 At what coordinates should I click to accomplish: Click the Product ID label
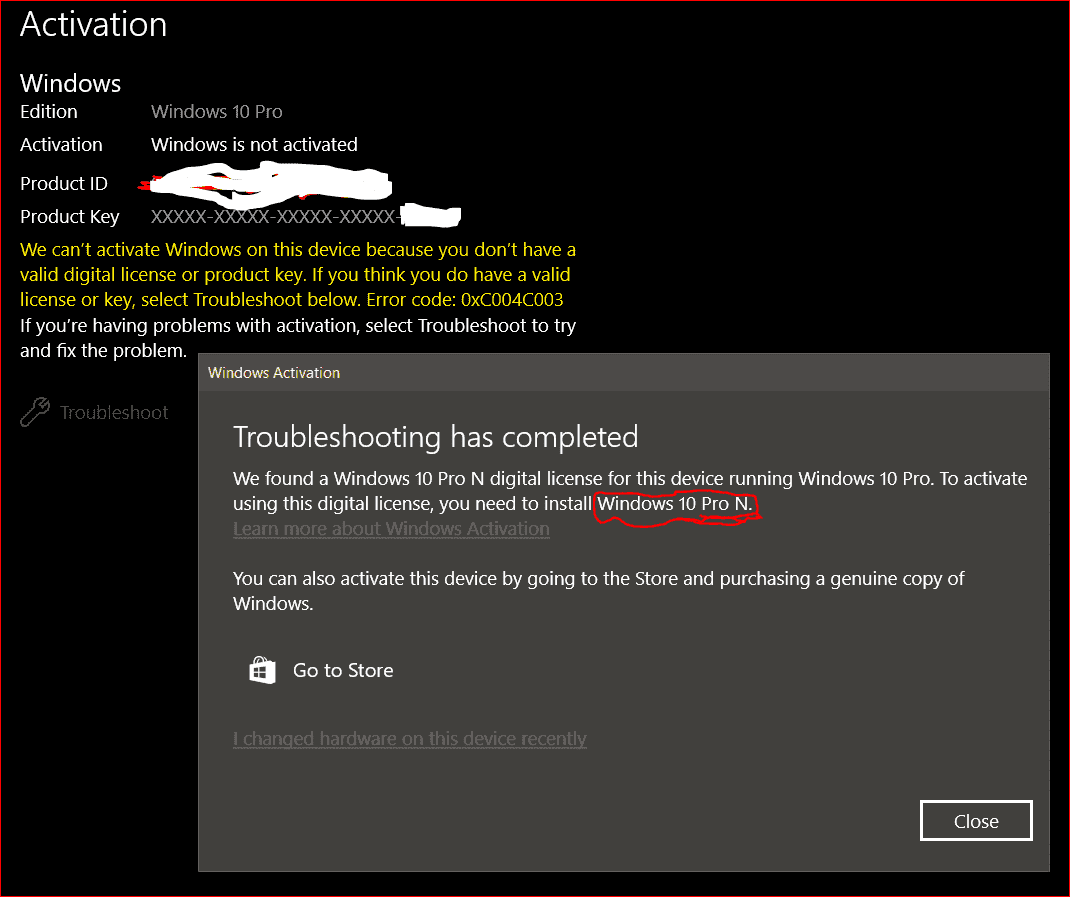pyautogui.click(x=63, y=184)
